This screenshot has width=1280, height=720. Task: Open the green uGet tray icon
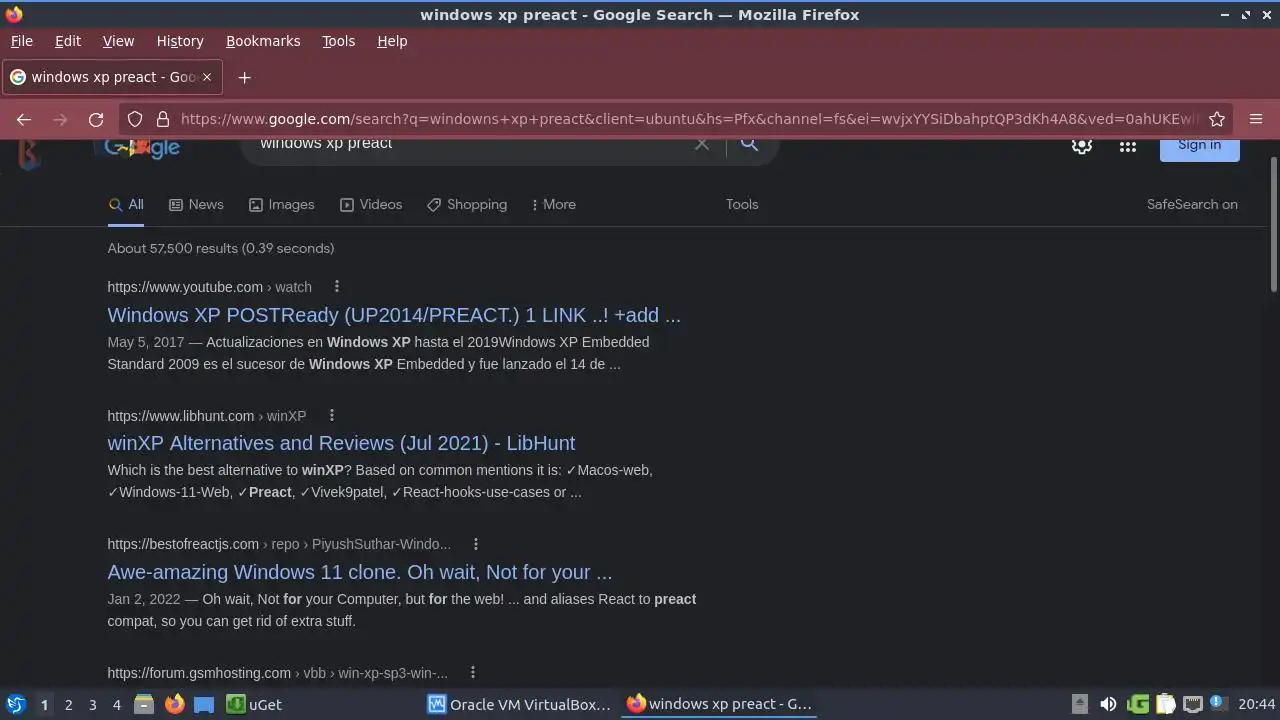(1138, 704)
